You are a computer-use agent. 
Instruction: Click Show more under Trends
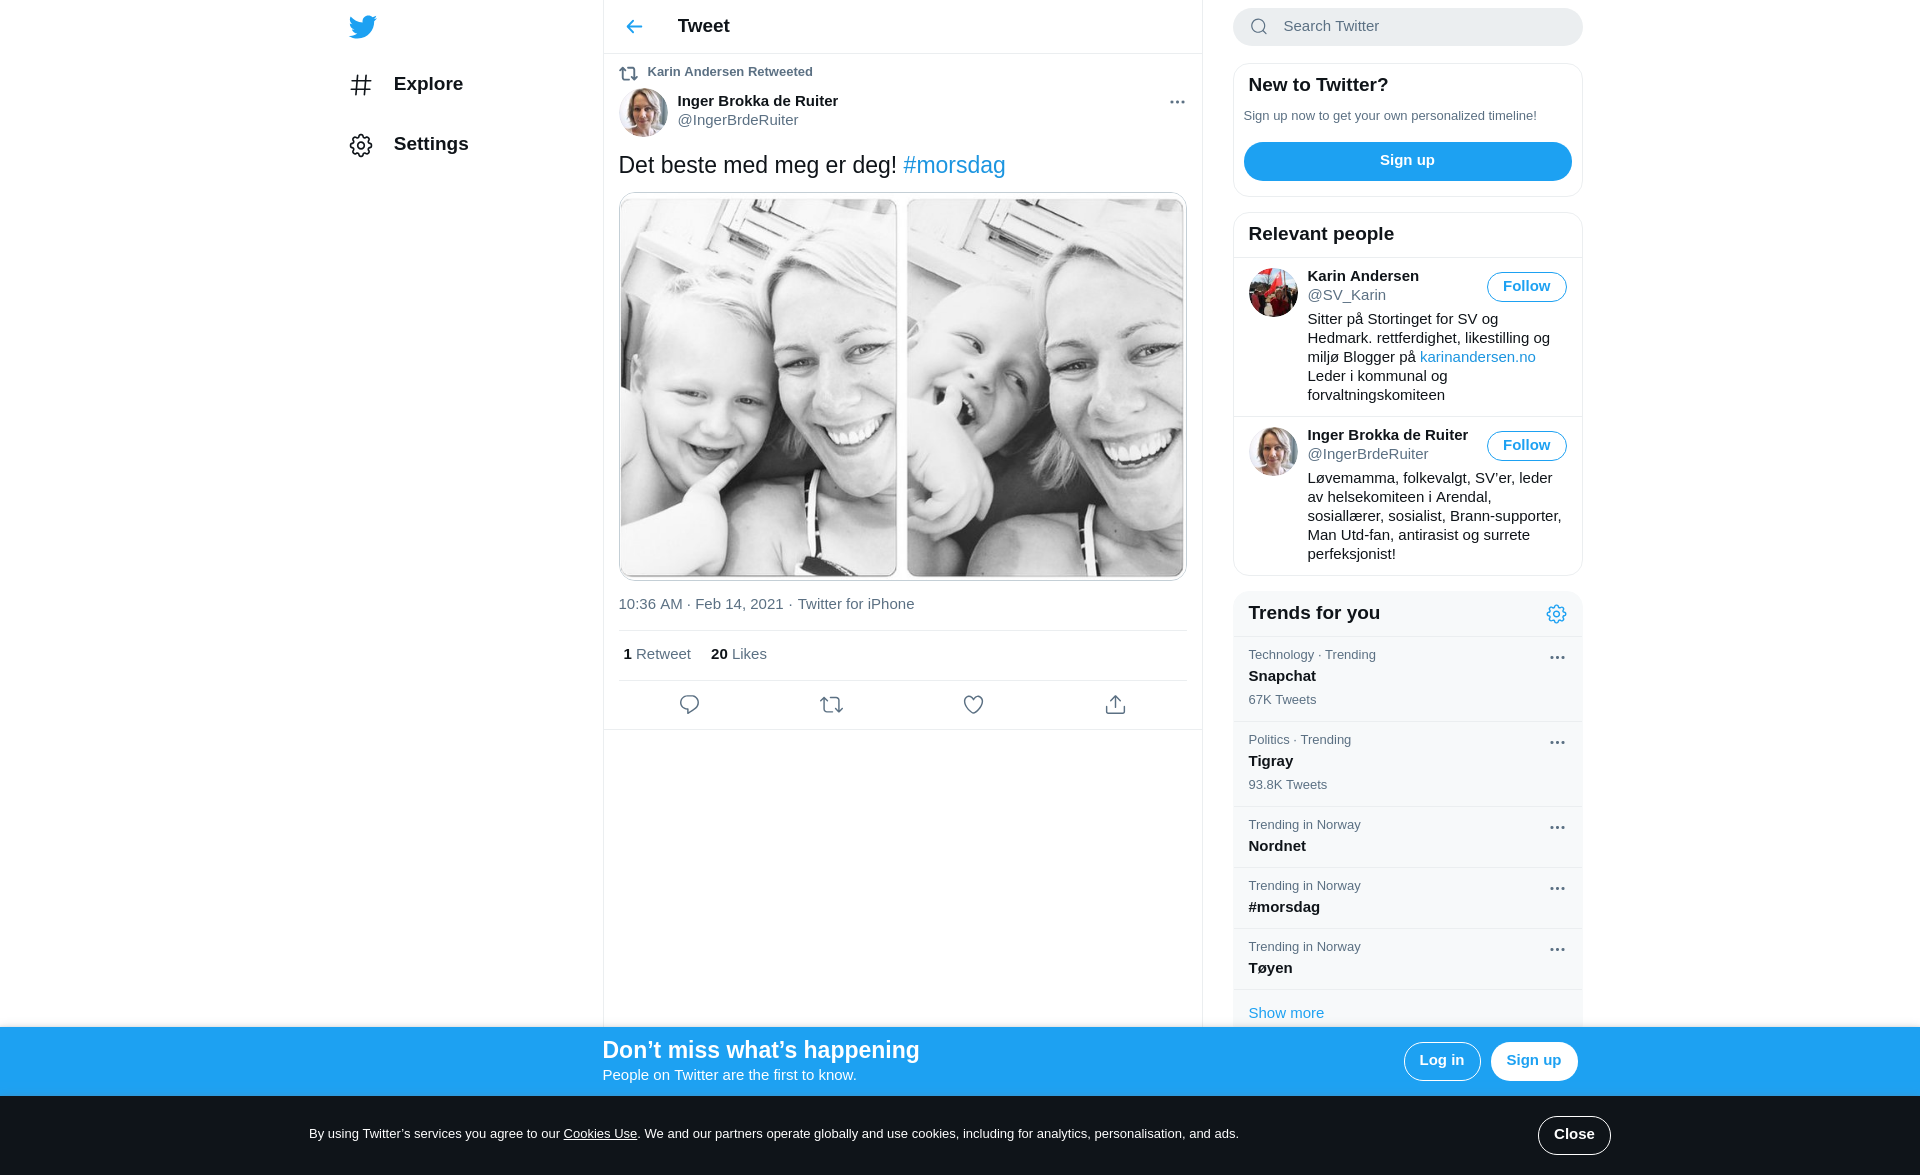coord(1286,1013)
